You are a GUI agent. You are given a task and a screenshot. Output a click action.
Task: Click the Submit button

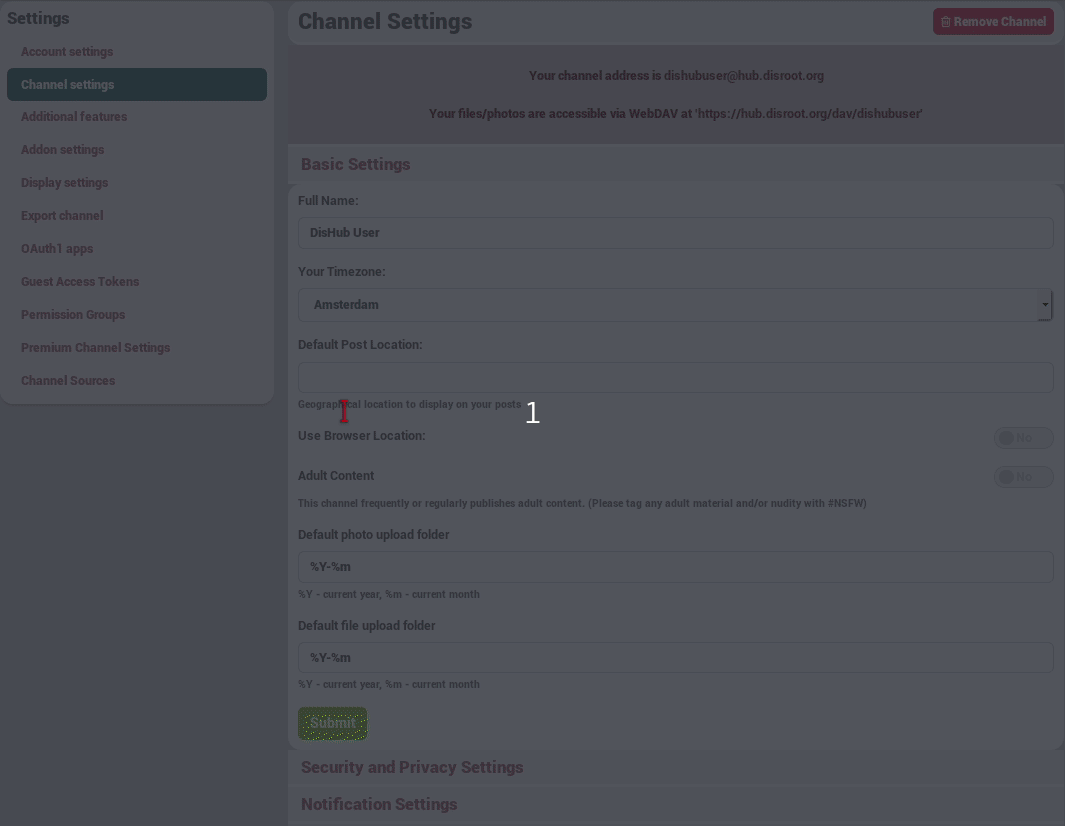click(332, 722)
